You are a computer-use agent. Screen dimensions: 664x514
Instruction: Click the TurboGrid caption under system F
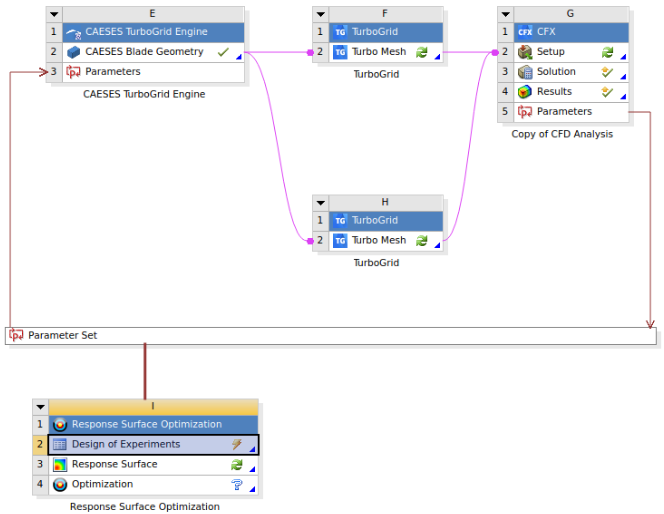(x=376, y=75)
